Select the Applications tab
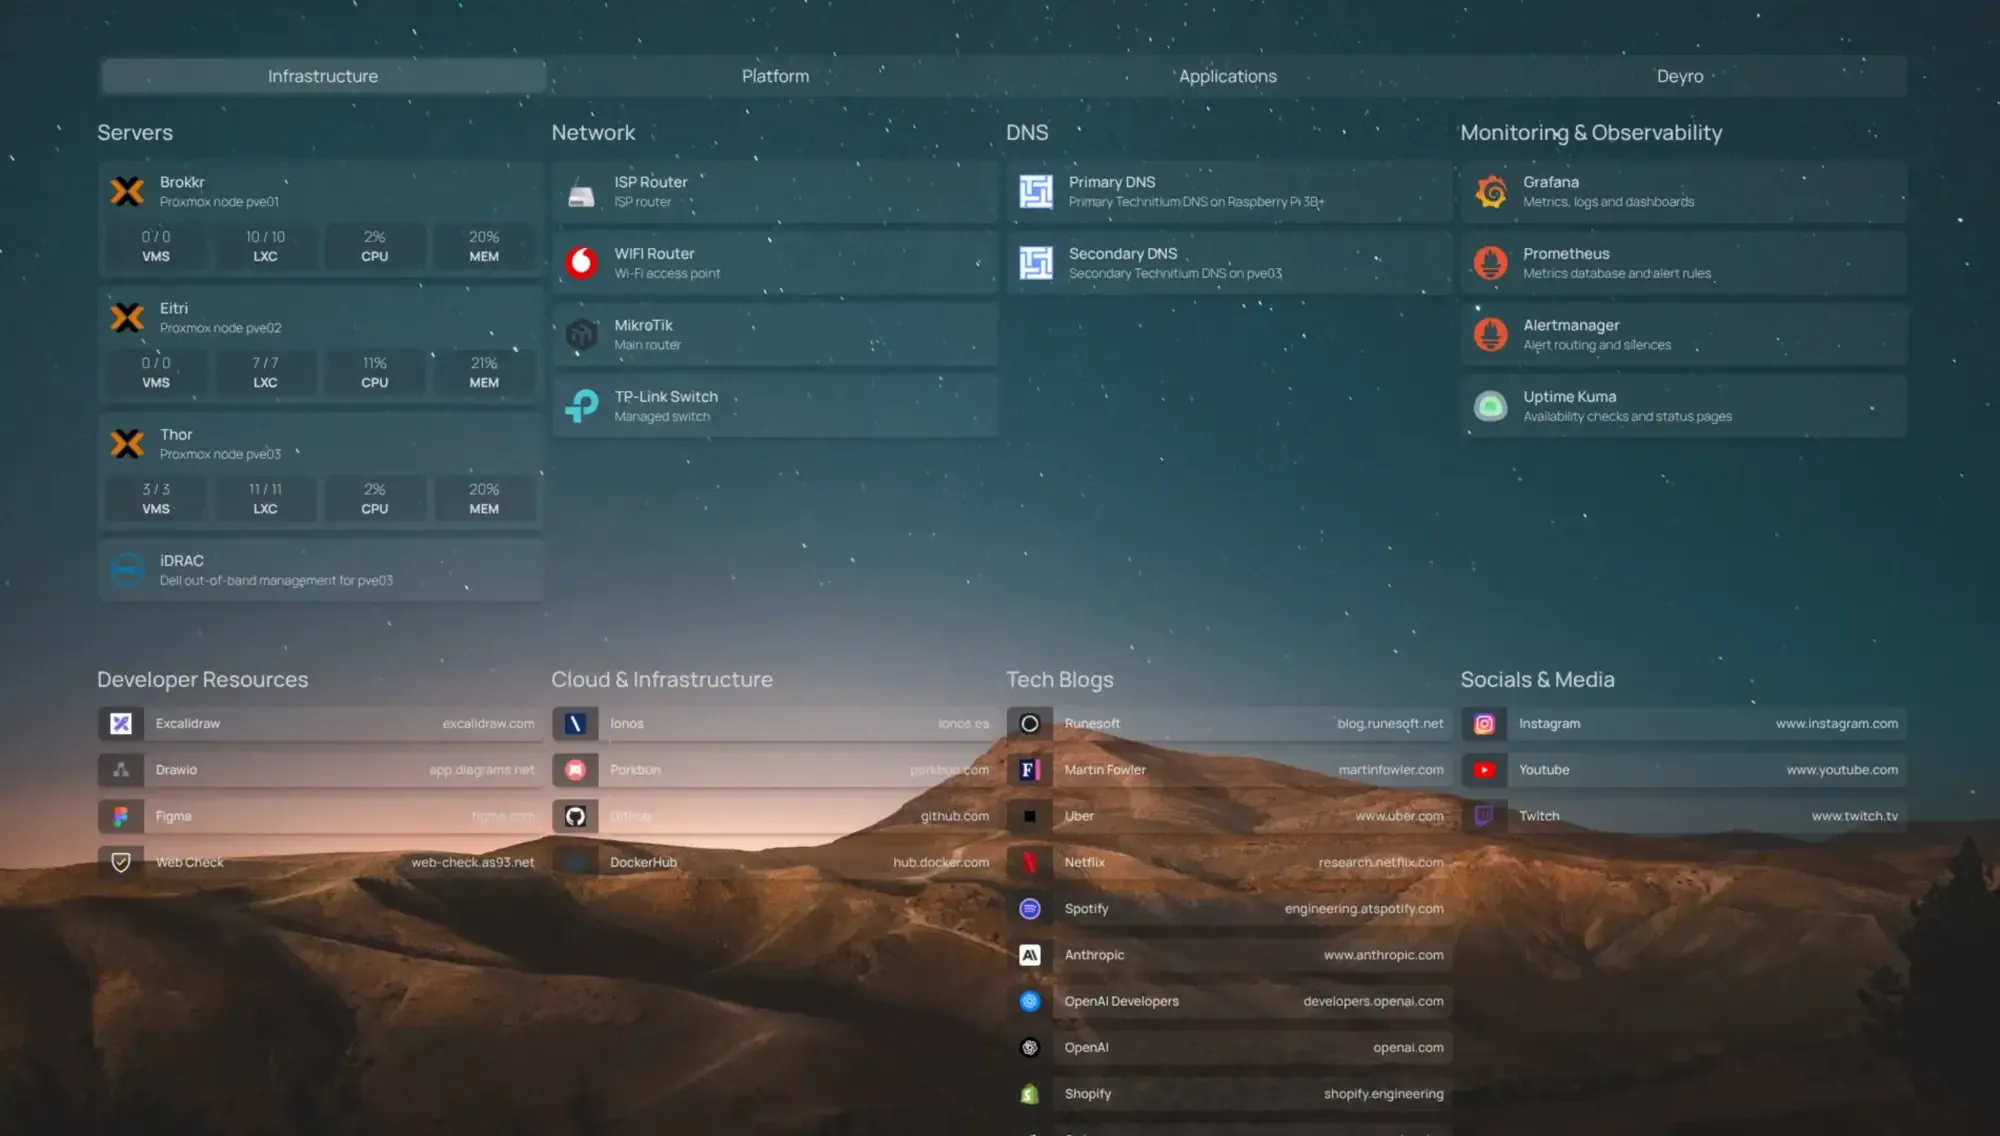The image size is (2000, 1136). tap(1227, 76)
